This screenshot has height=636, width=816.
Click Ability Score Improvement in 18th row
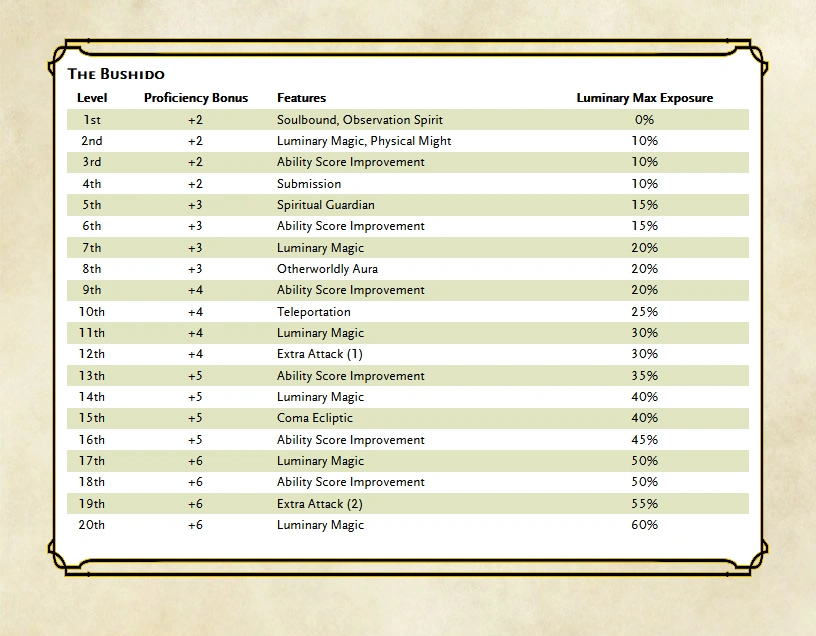pos(351,482)
